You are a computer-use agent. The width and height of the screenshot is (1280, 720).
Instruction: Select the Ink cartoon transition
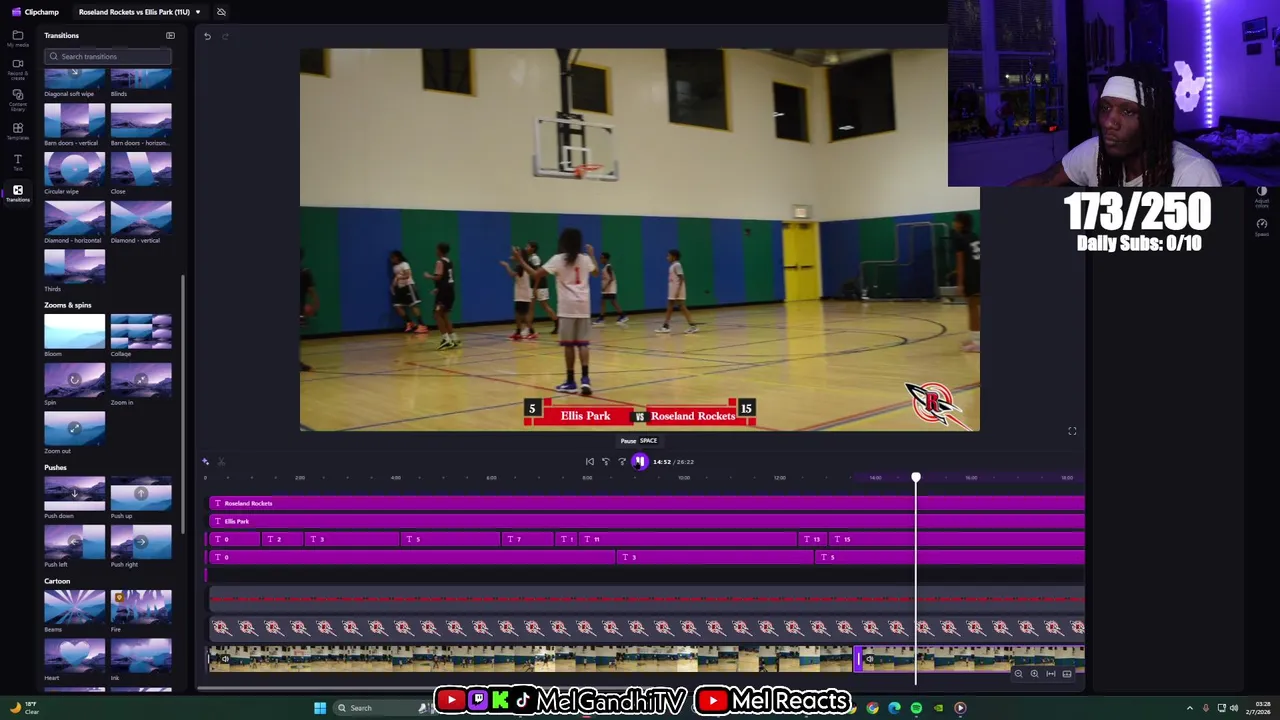[x=141, y=656]
